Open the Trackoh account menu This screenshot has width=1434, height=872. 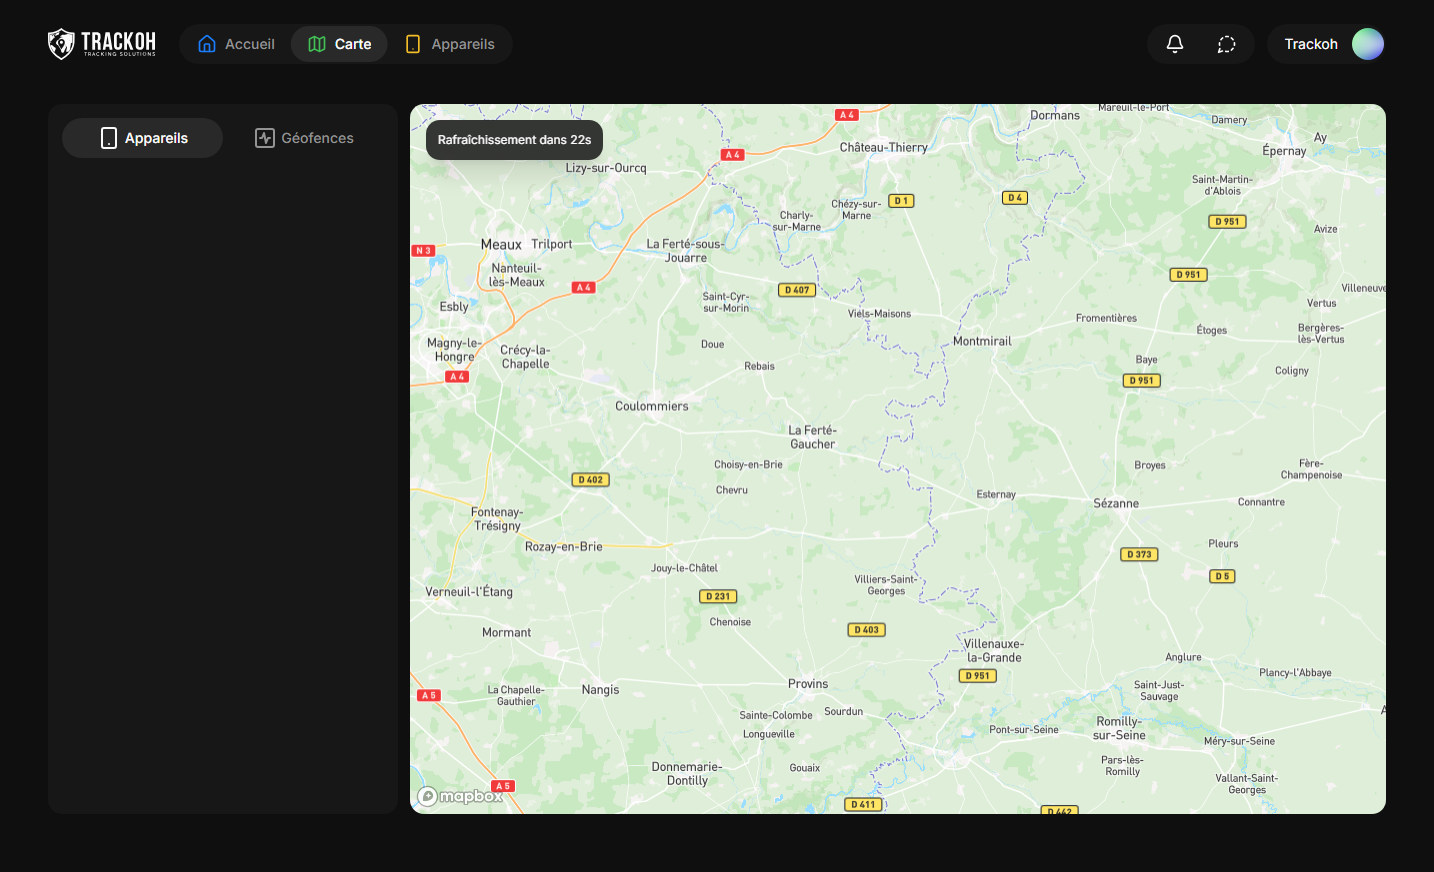[1310, 44]
